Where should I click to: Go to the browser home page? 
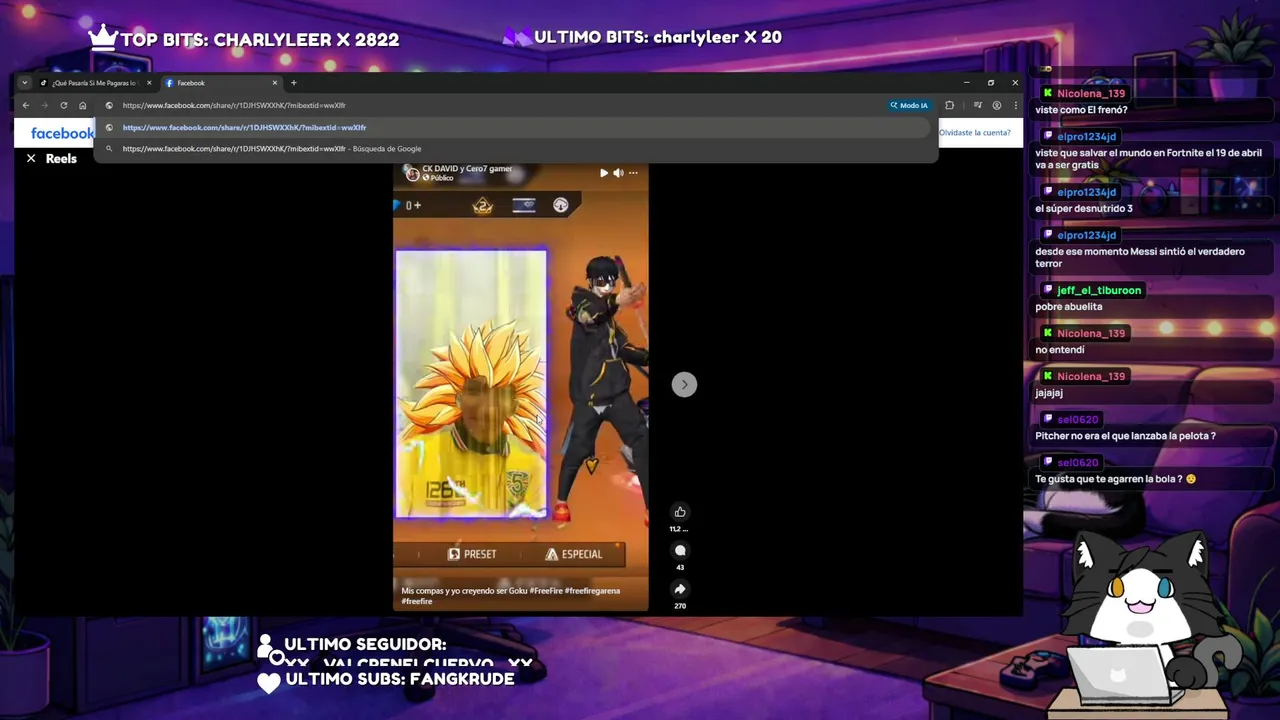coord(83,105)
